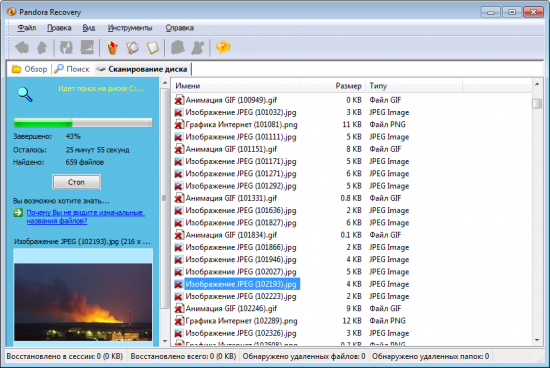Click status text Восстановлено в сессии: 0
Screen dimensions: 550x368
point(65,356)
